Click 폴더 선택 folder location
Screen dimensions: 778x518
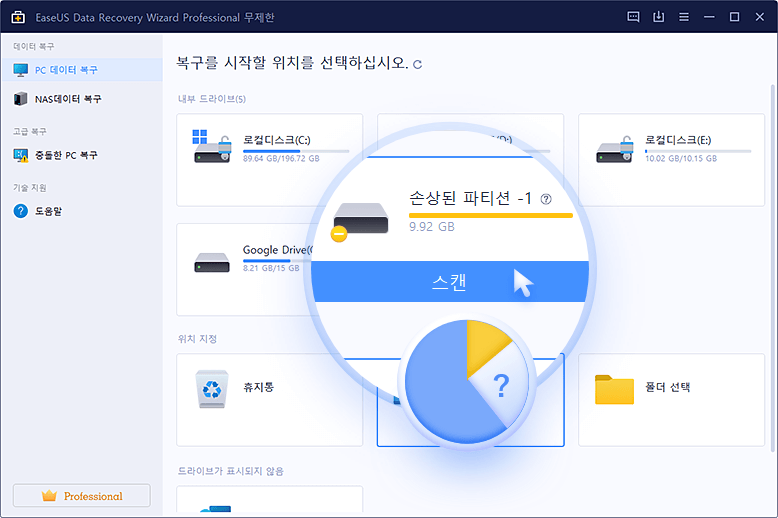pyautogui.click(x=671, y=388)
